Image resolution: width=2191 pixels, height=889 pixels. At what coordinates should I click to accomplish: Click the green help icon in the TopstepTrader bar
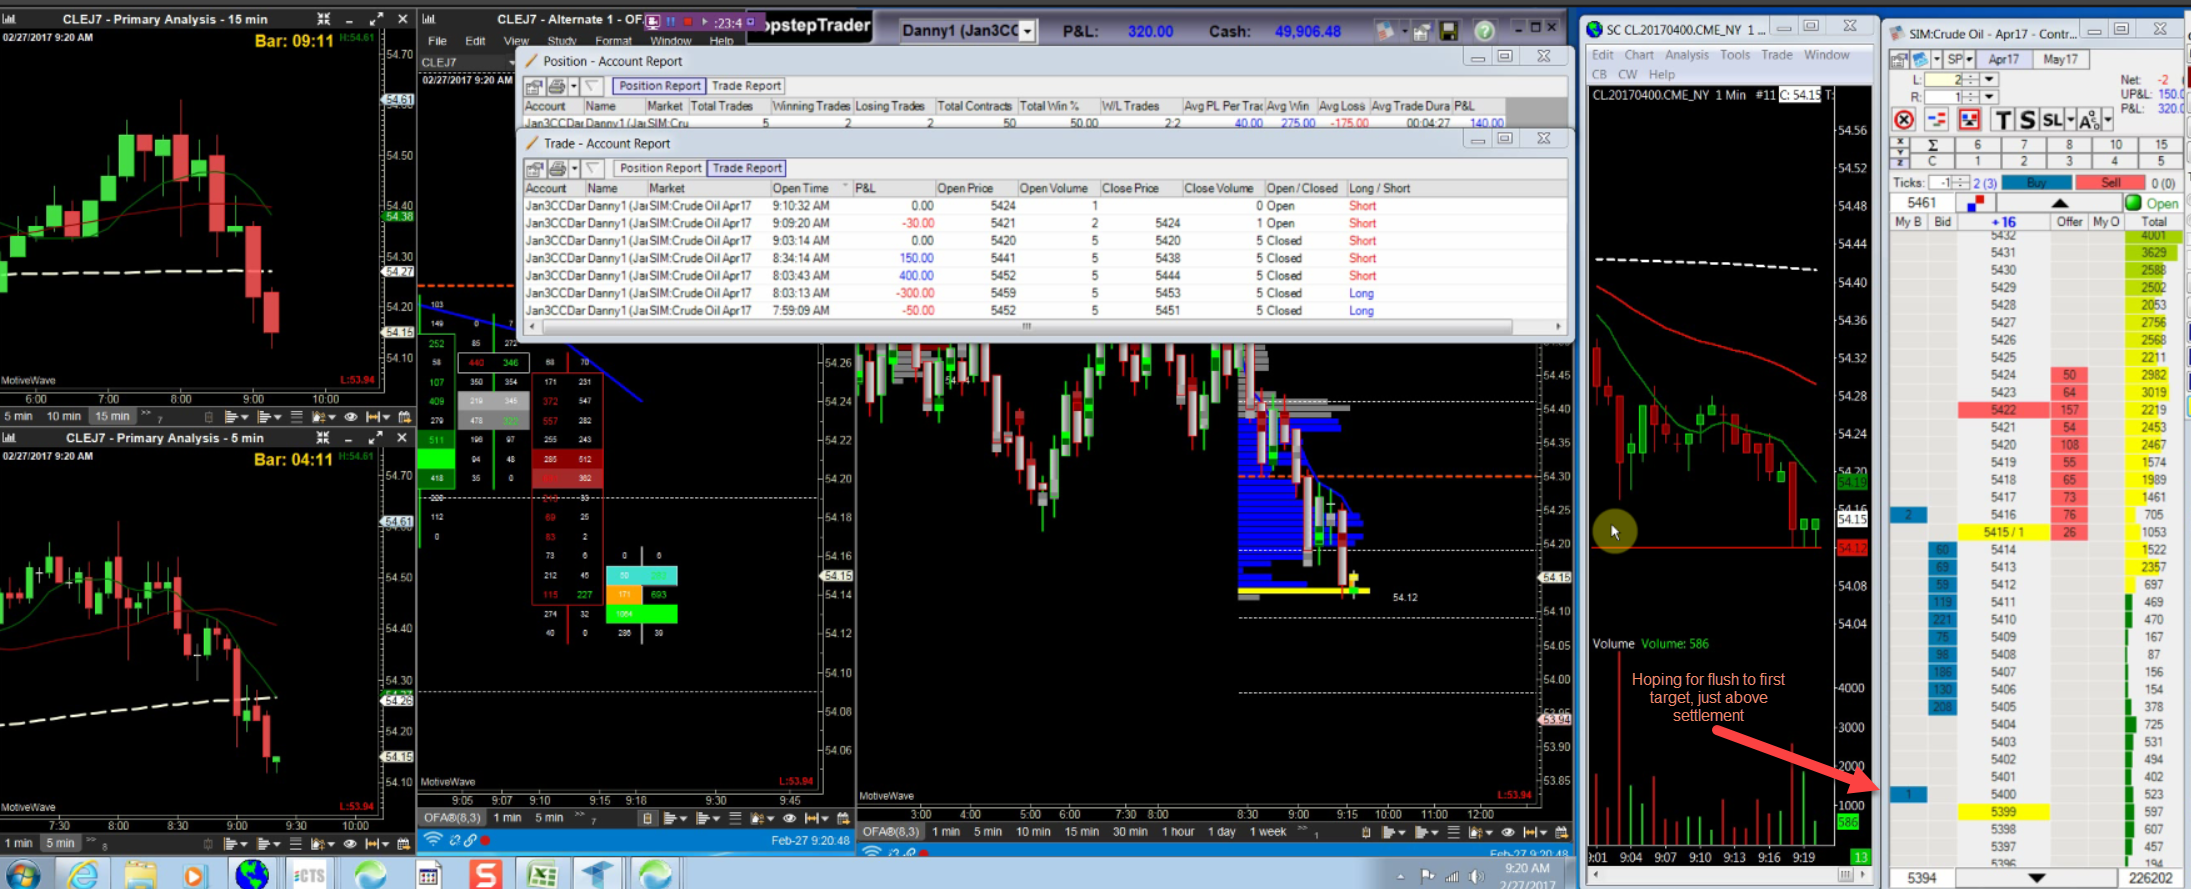tap(1484, 31)
